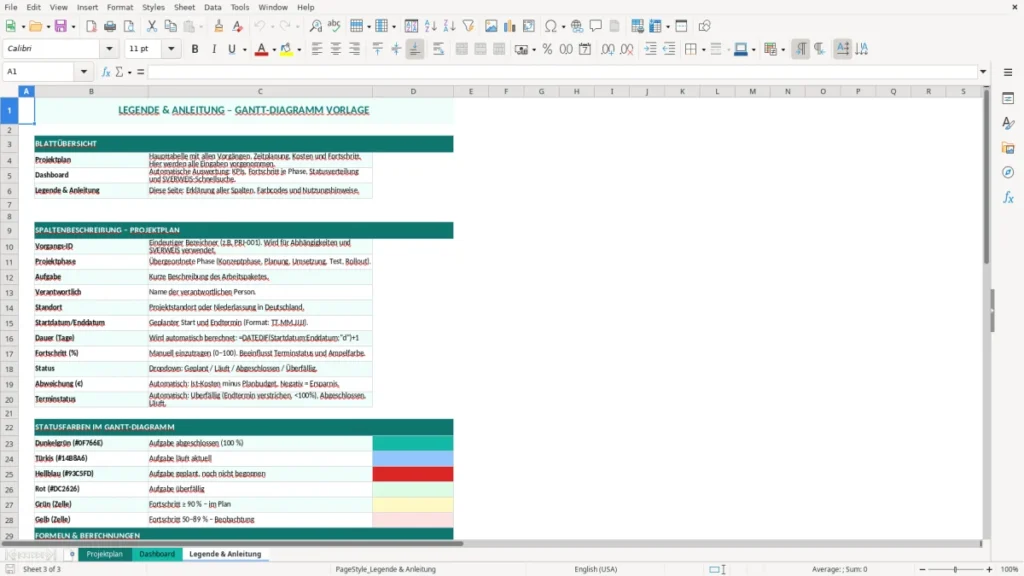Open the font color dropdown arrow
The width and height of the screenshot is (1024, 576).
[274, 50]
